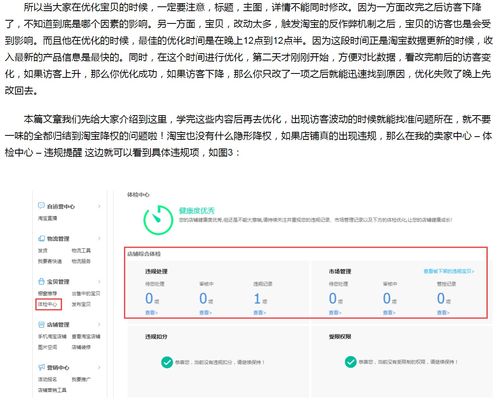Click the 店铺管理 shop icon

tap(41, 324)
